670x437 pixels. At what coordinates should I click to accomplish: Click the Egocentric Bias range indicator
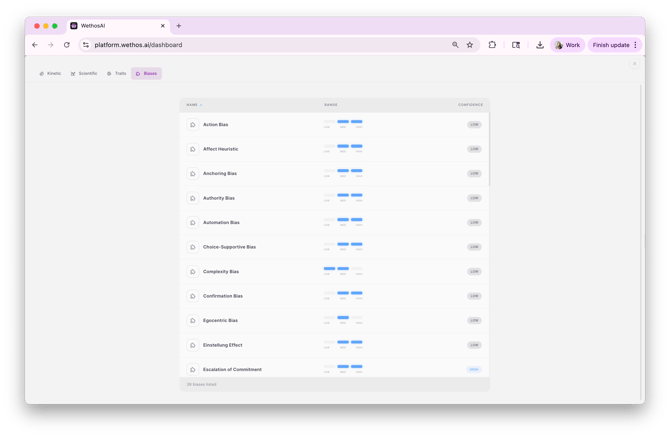pos(343,320)
